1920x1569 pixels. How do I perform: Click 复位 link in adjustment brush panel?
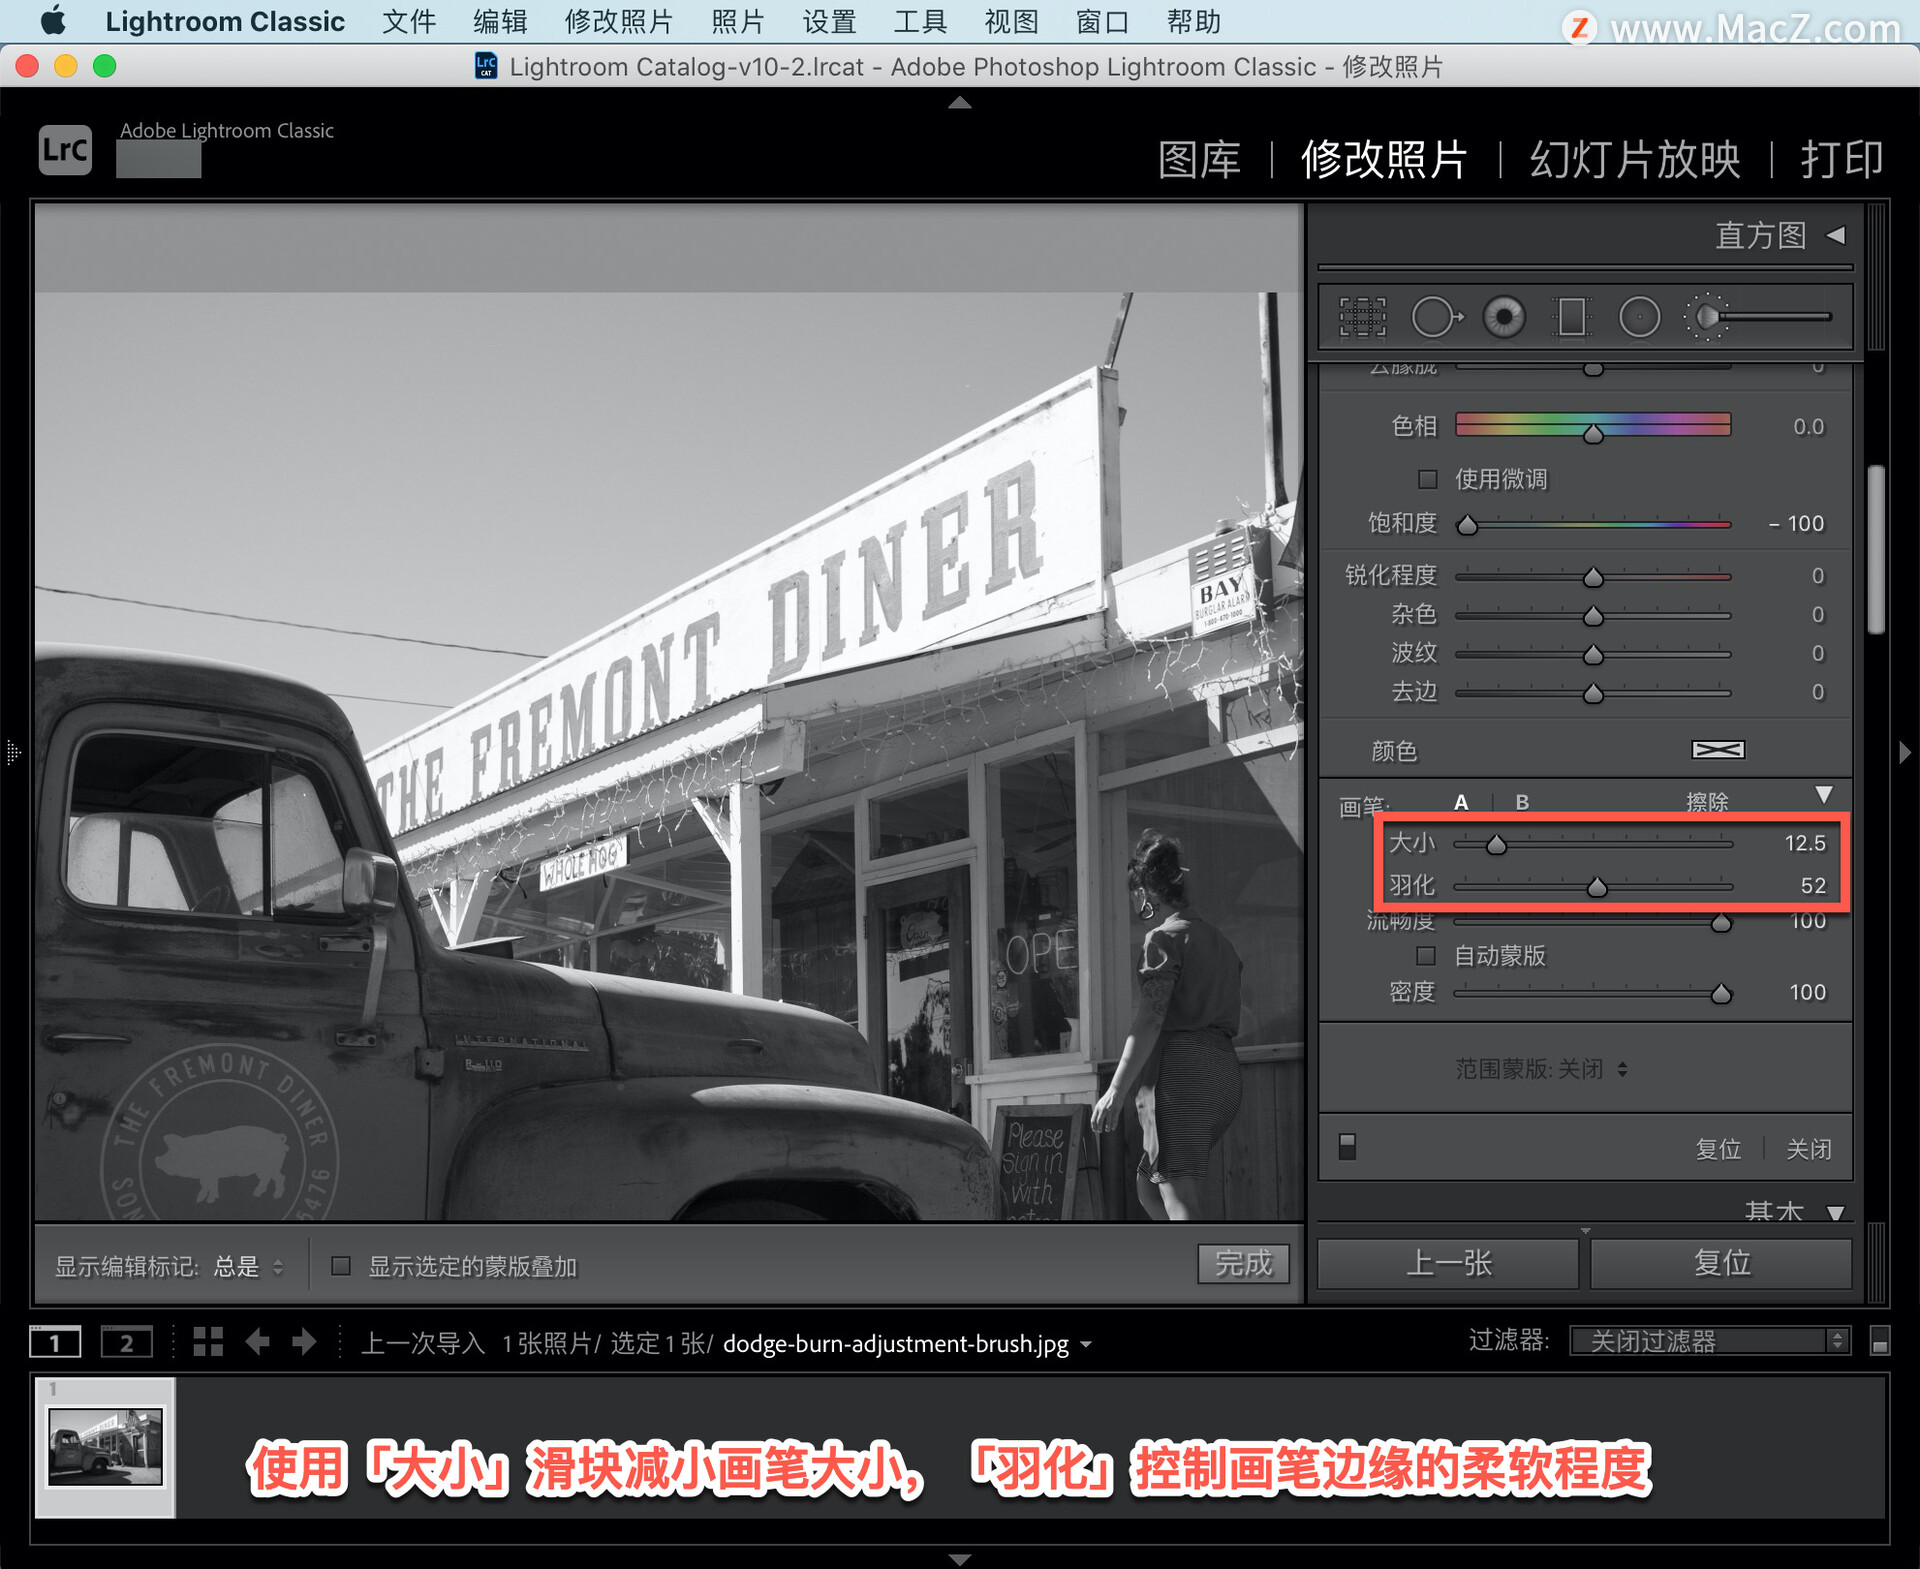tap(1718, 1149)
